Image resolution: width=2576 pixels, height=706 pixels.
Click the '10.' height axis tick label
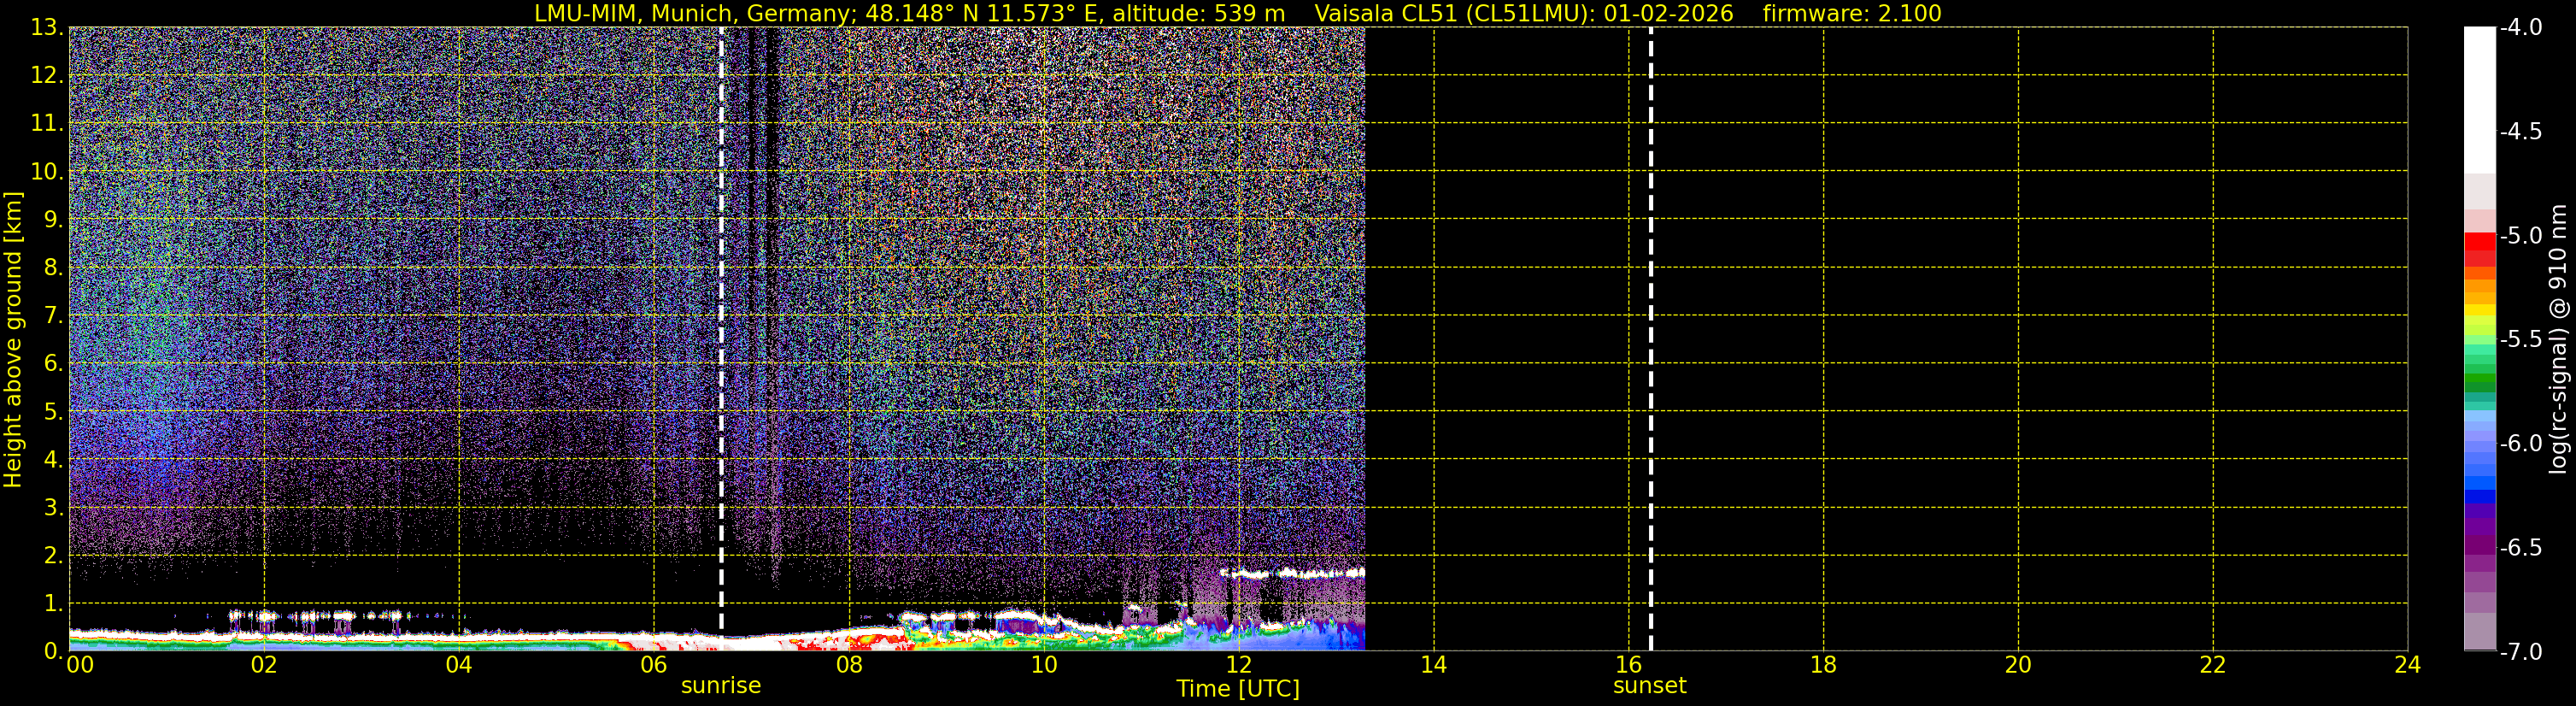(x=47, y=172)
